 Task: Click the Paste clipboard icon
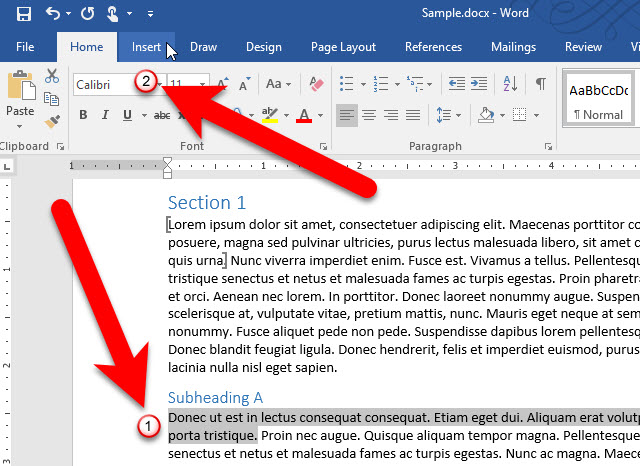tap(21, 85)
